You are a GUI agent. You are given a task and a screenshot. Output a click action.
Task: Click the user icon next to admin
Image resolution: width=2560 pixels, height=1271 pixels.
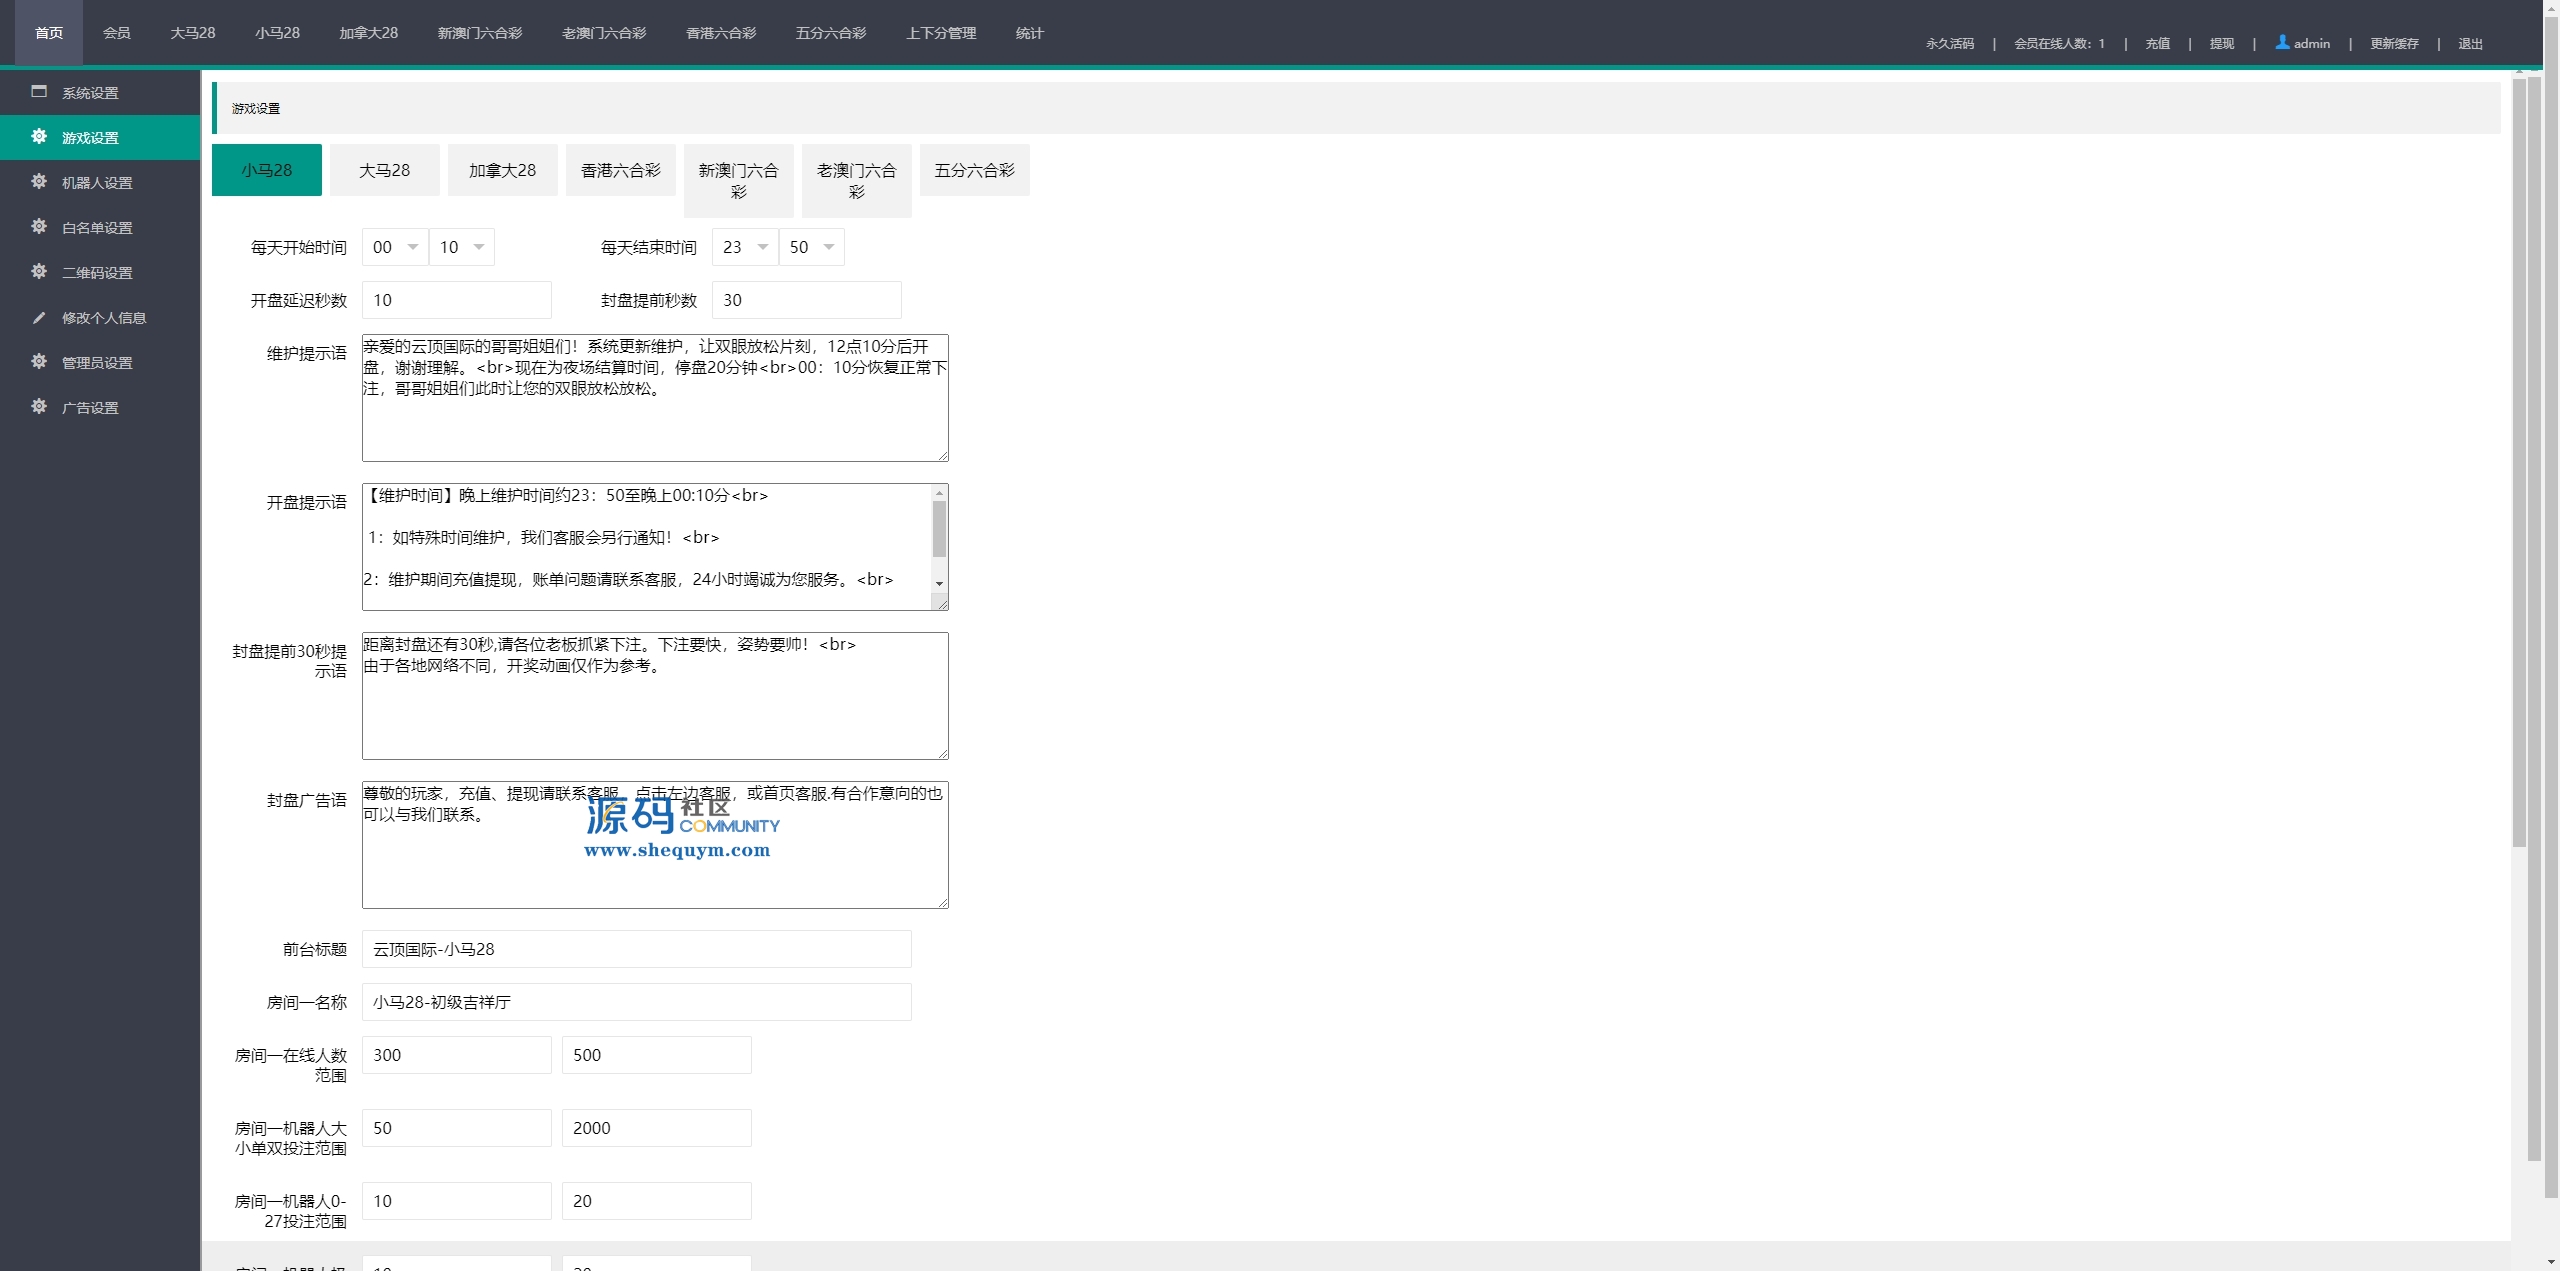click(x=2282, y=42)
